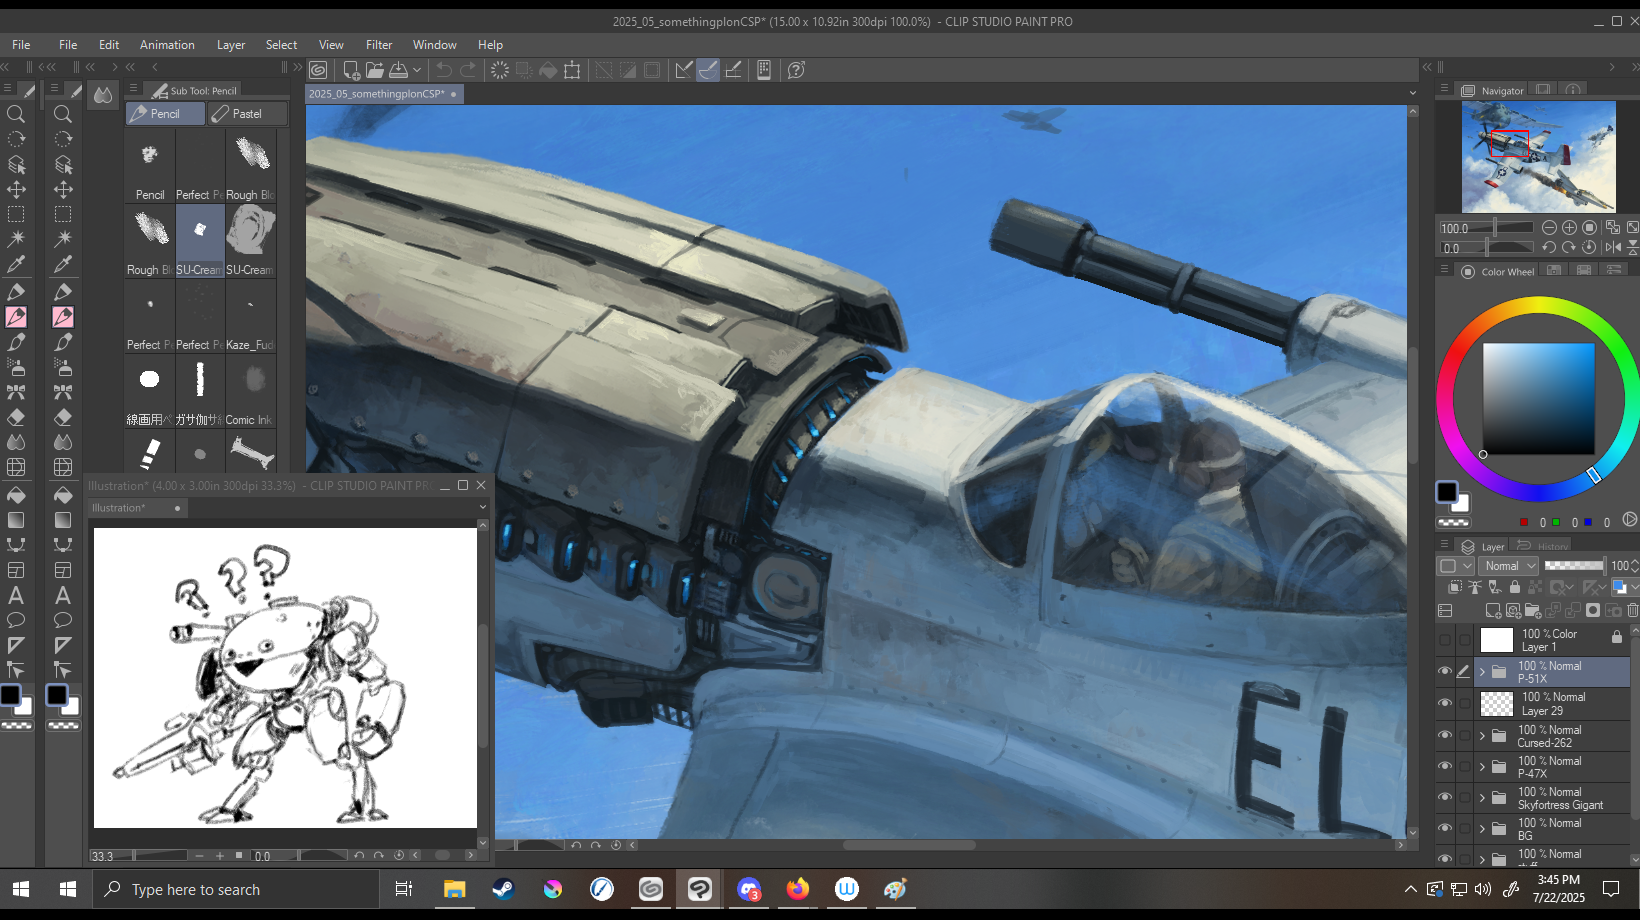Viewport: 1640px width, 920px height.
Task: Delete layer with trash icon
Action: (1633, 610)
